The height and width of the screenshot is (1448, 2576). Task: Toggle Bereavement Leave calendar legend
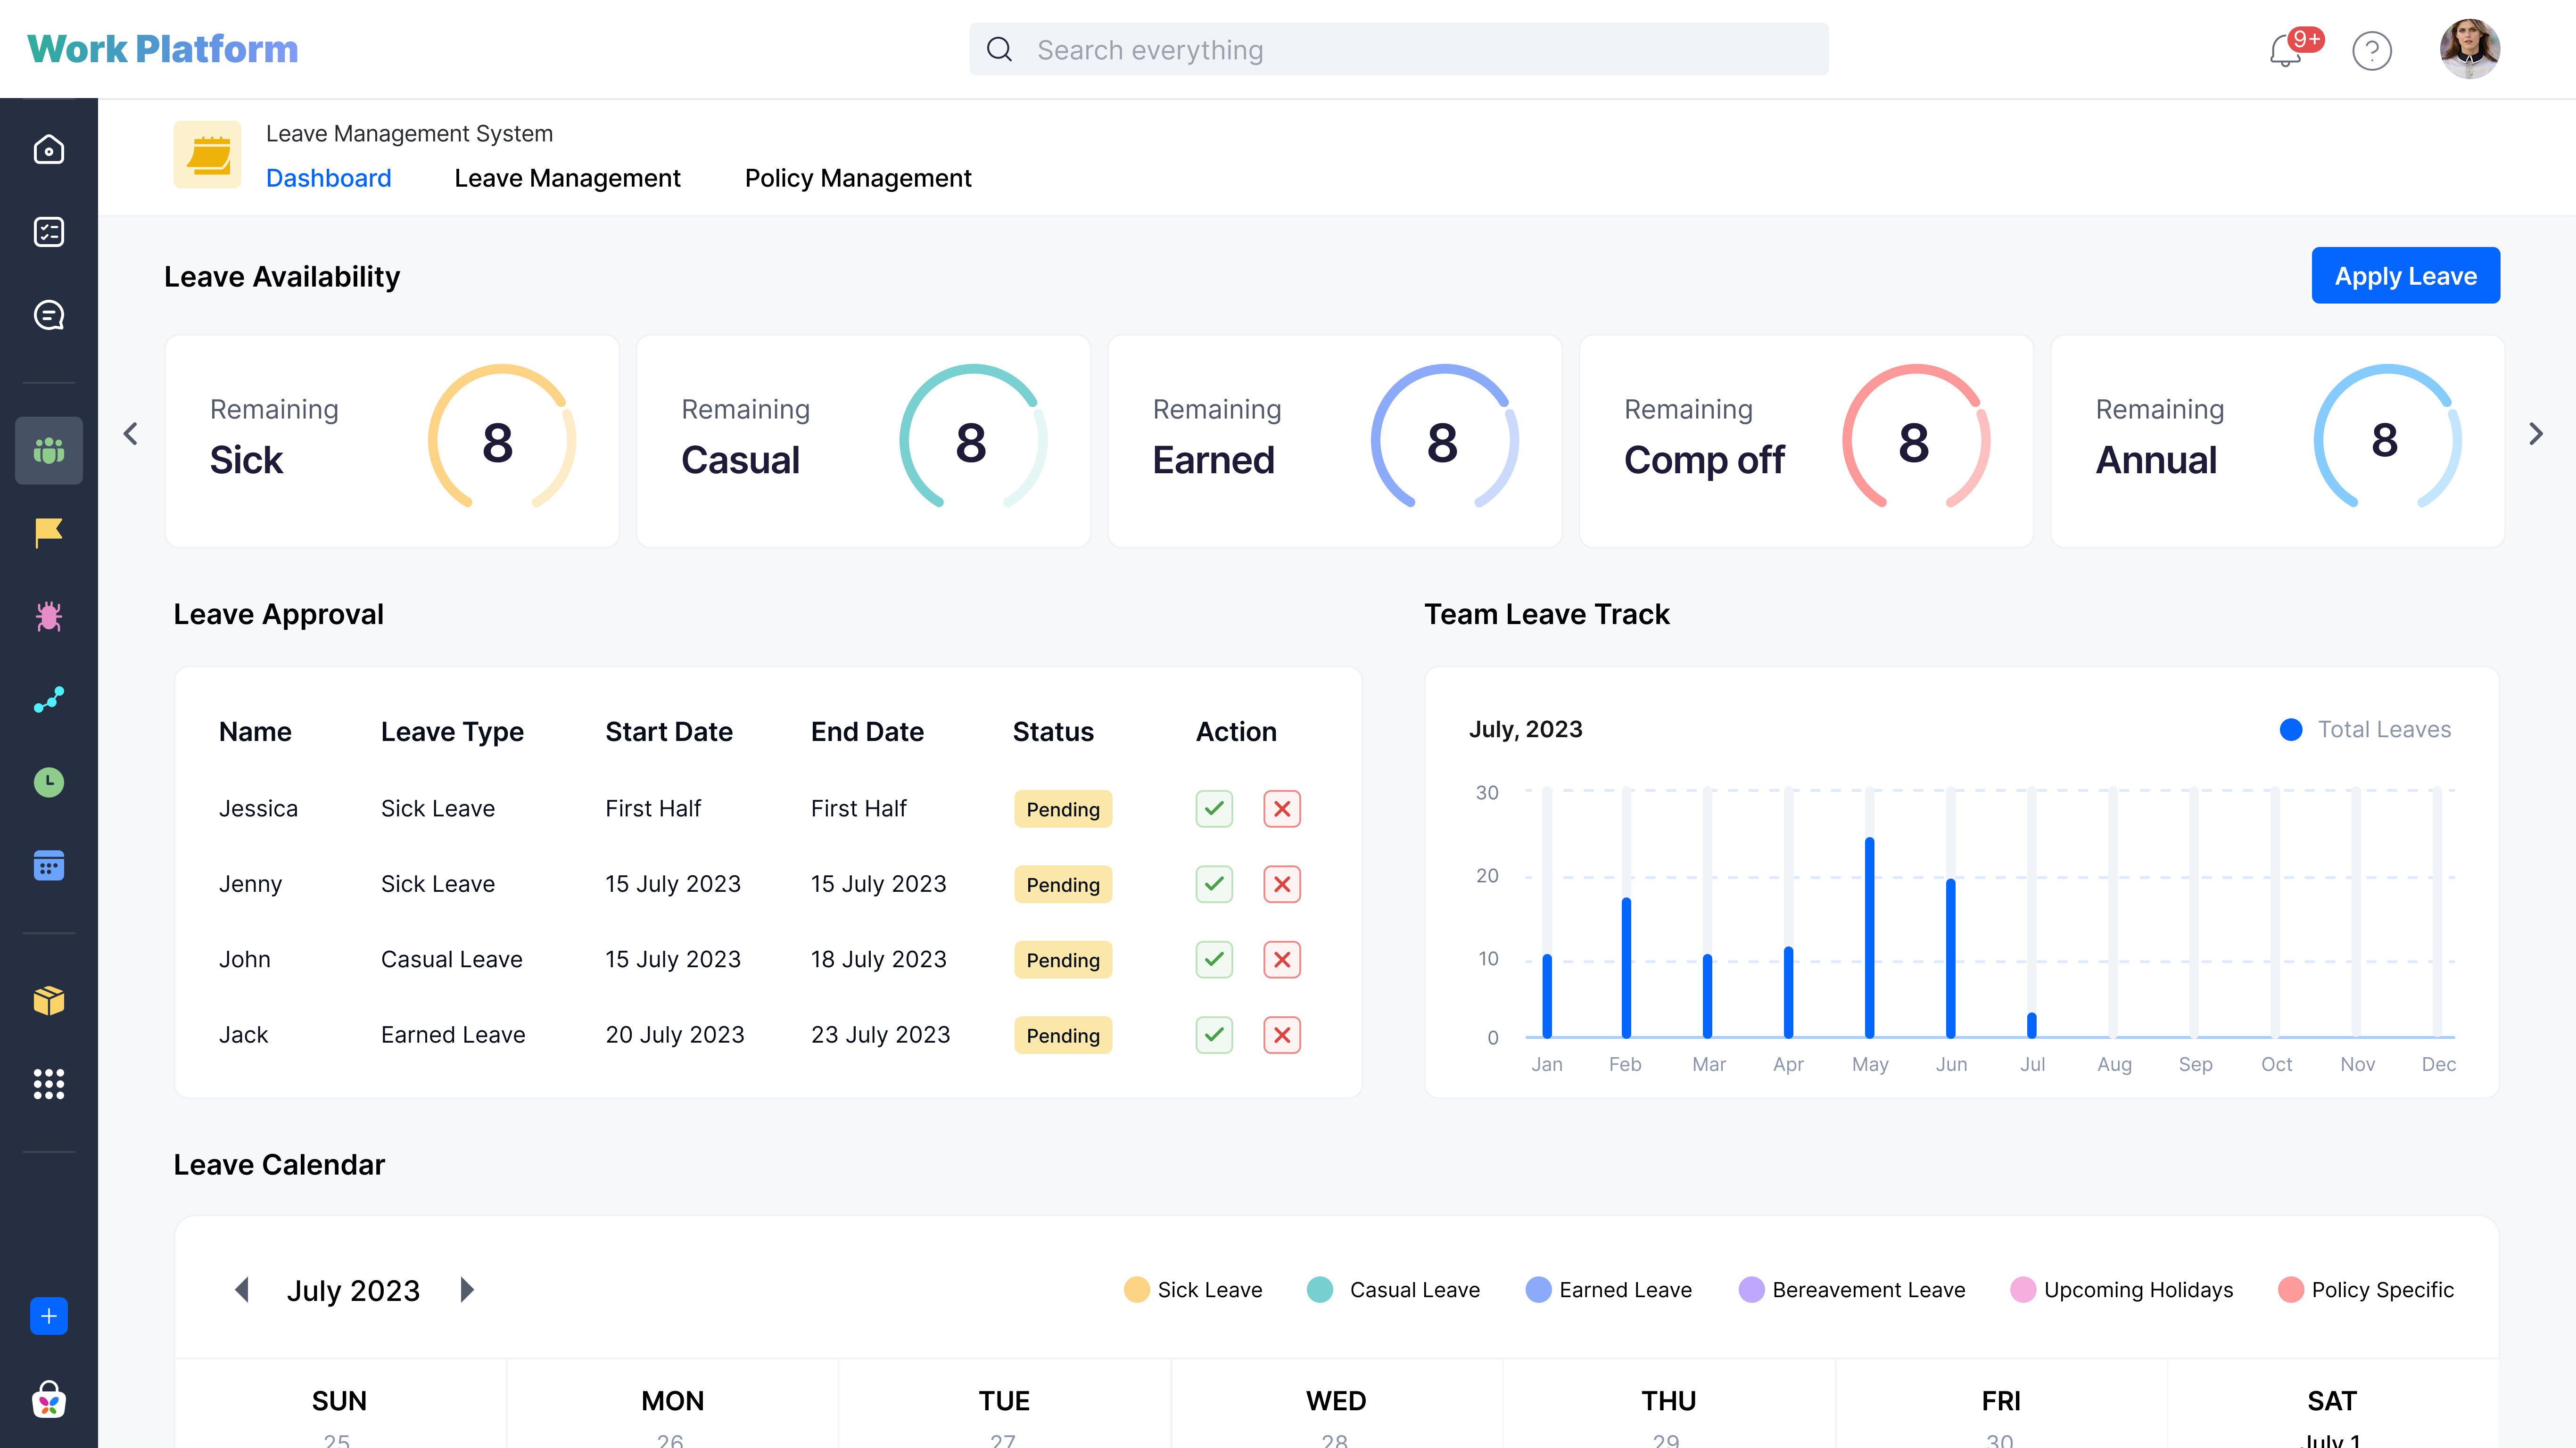point(1852,1290)
